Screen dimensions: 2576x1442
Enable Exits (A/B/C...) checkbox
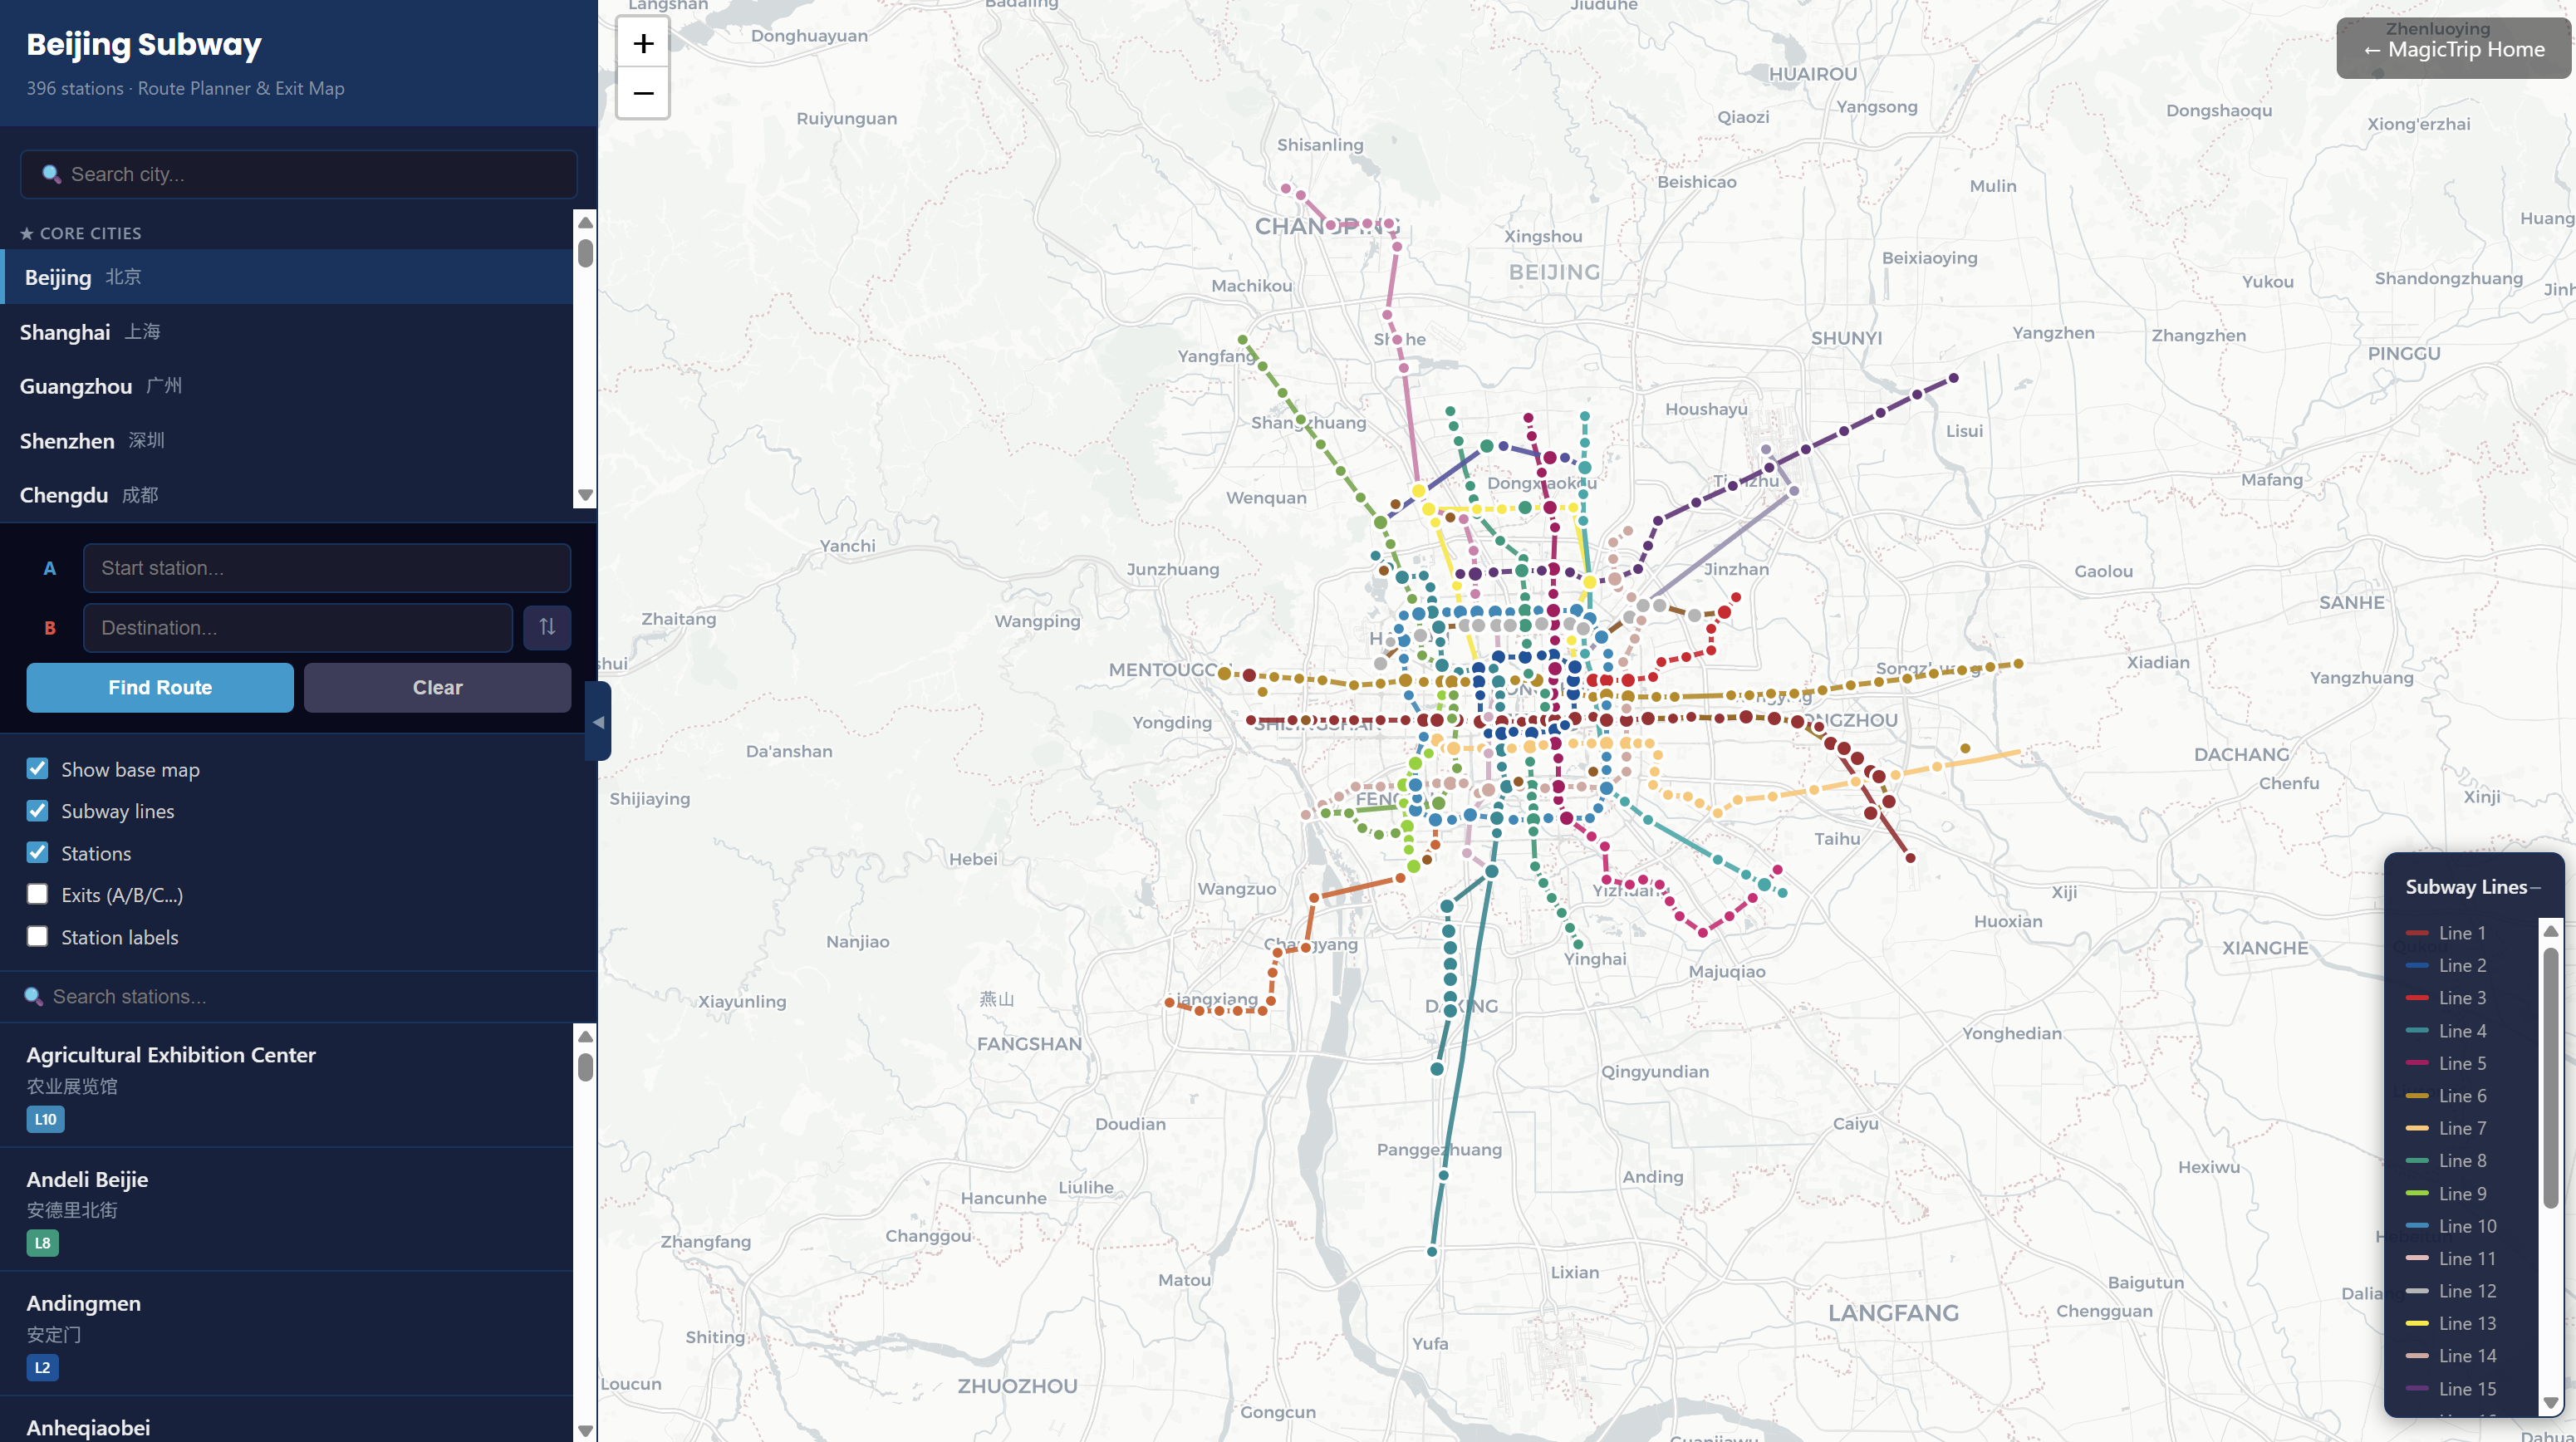37,895
